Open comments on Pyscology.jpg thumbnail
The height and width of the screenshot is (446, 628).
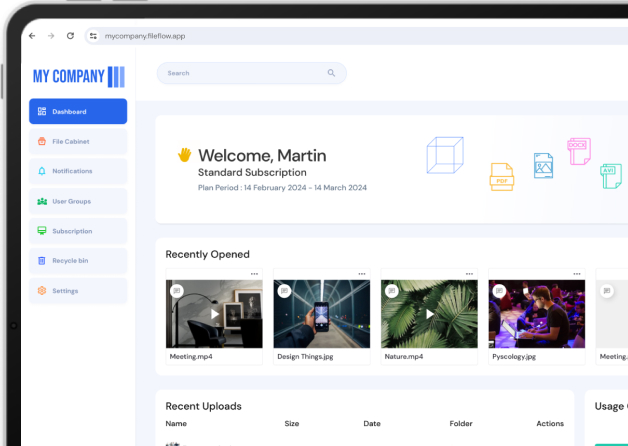click(499, 291)
